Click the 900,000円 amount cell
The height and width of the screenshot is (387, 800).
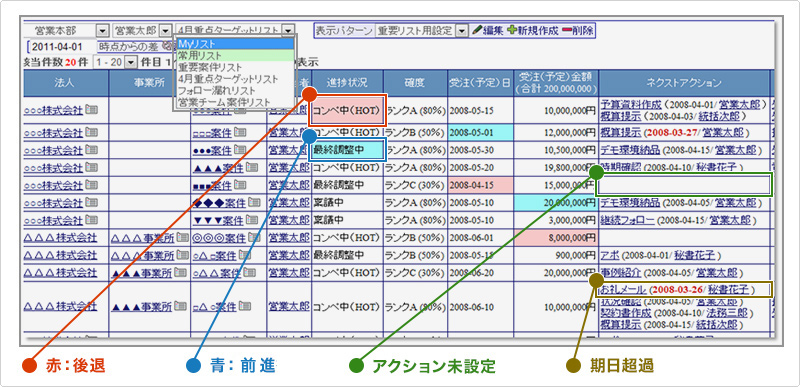coord(556,254)
